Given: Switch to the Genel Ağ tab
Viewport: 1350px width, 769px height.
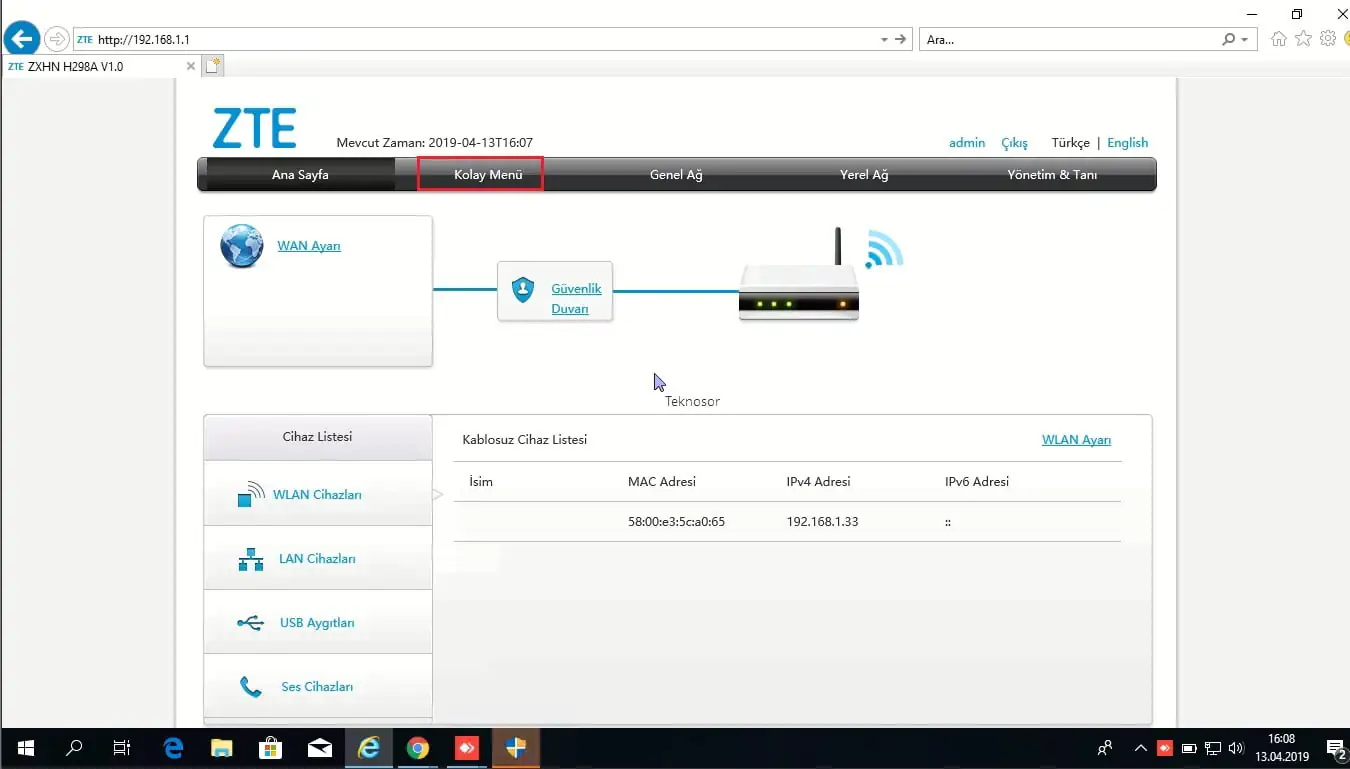Looking at the screenshot, I should 676,174.
